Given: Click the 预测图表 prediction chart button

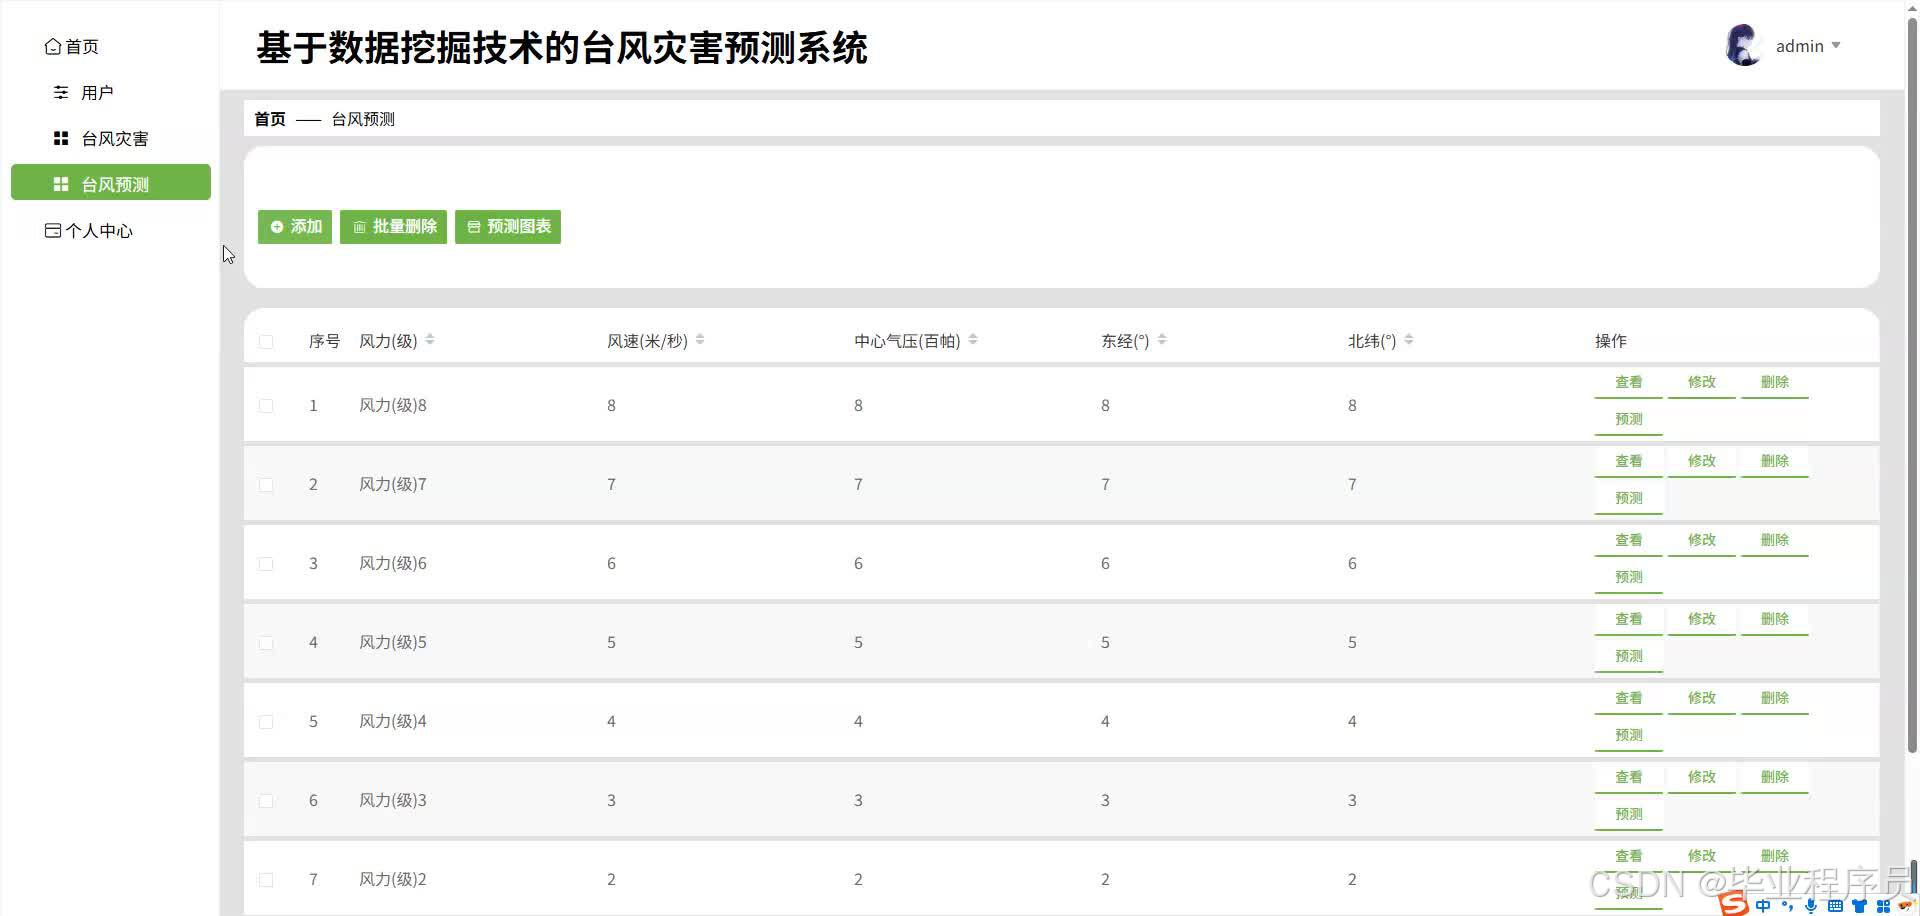Looking at the screenshot, I should click(508, 227).
